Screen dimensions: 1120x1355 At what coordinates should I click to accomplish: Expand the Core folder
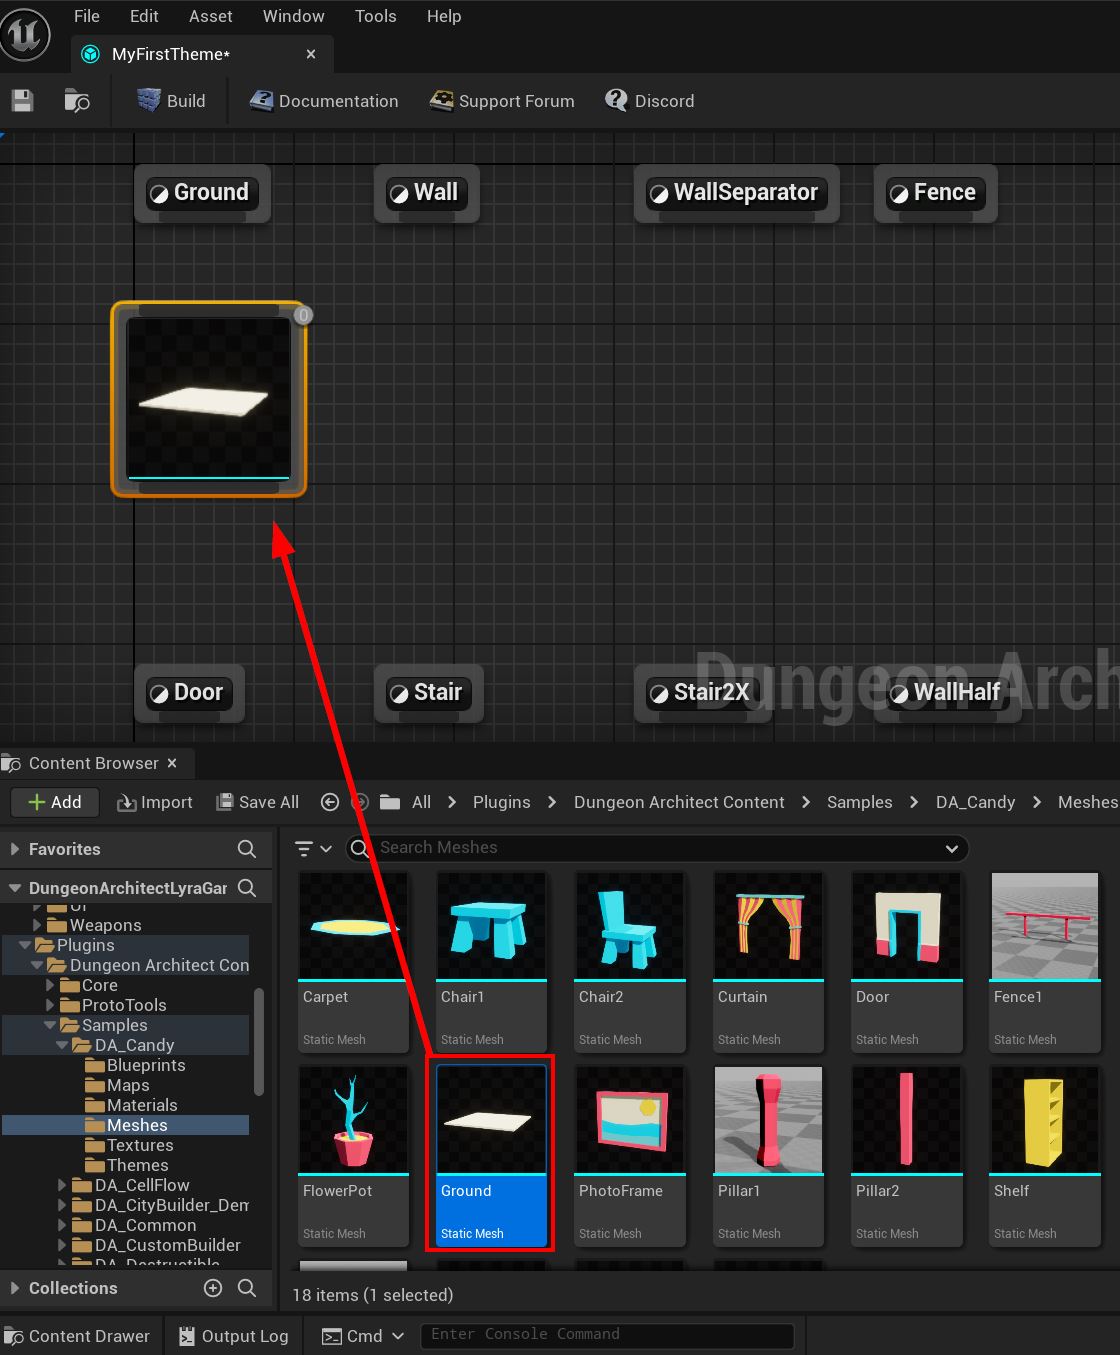tap(50, 985)
